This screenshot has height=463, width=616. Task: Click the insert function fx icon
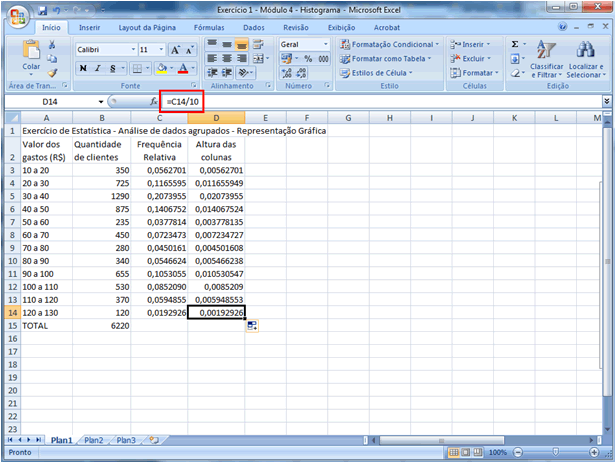pyautogui.click(x=153, y=102)
